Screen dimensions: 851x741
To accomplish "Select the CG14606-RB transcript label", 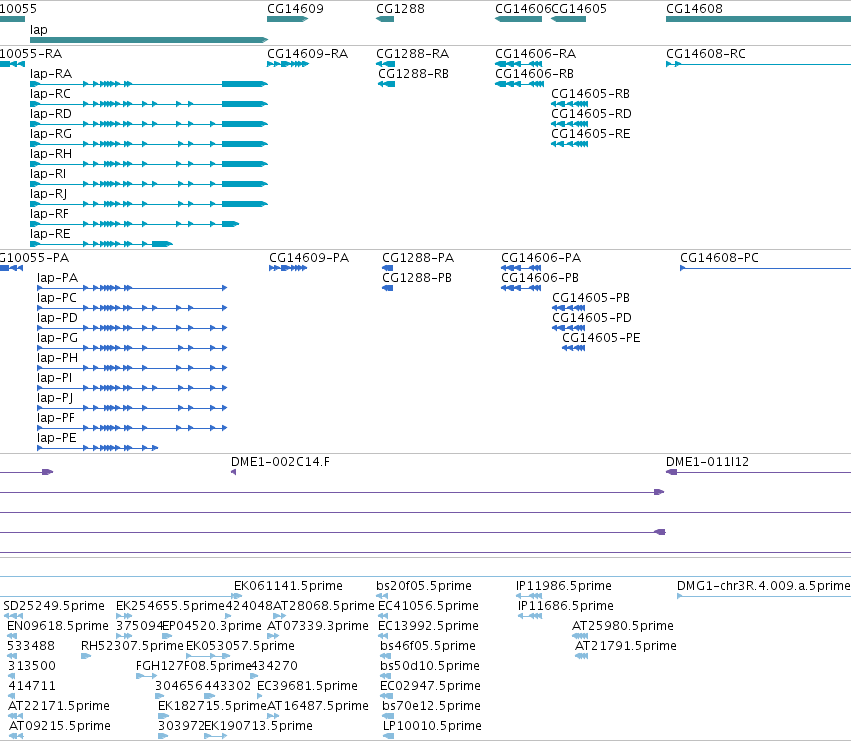I will 535,74.
